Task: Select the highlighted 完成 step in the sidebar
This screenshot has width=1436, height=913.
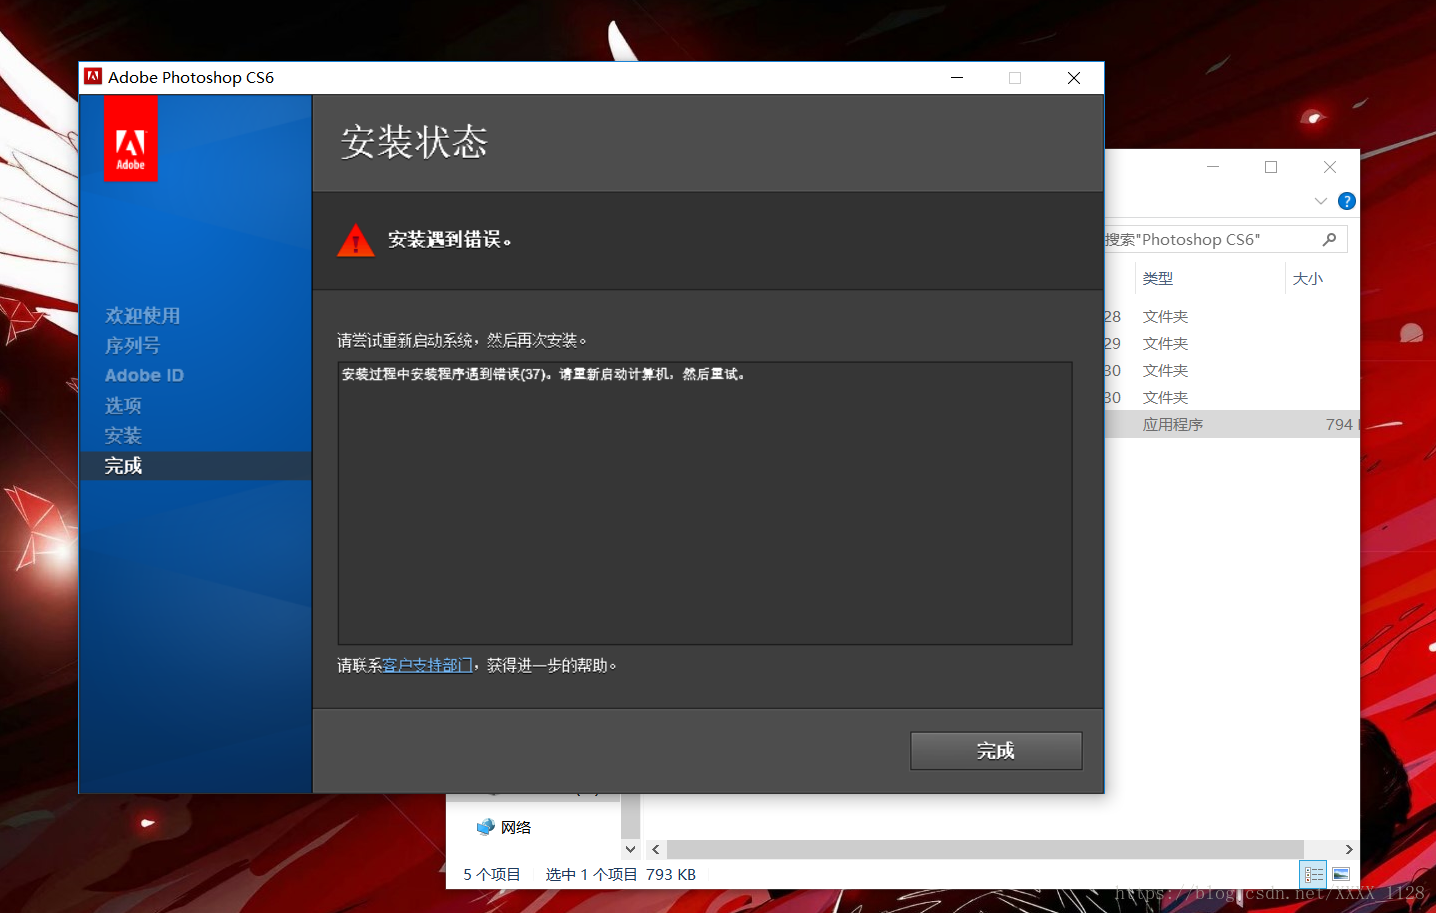Action: click(x=195, y=466)
